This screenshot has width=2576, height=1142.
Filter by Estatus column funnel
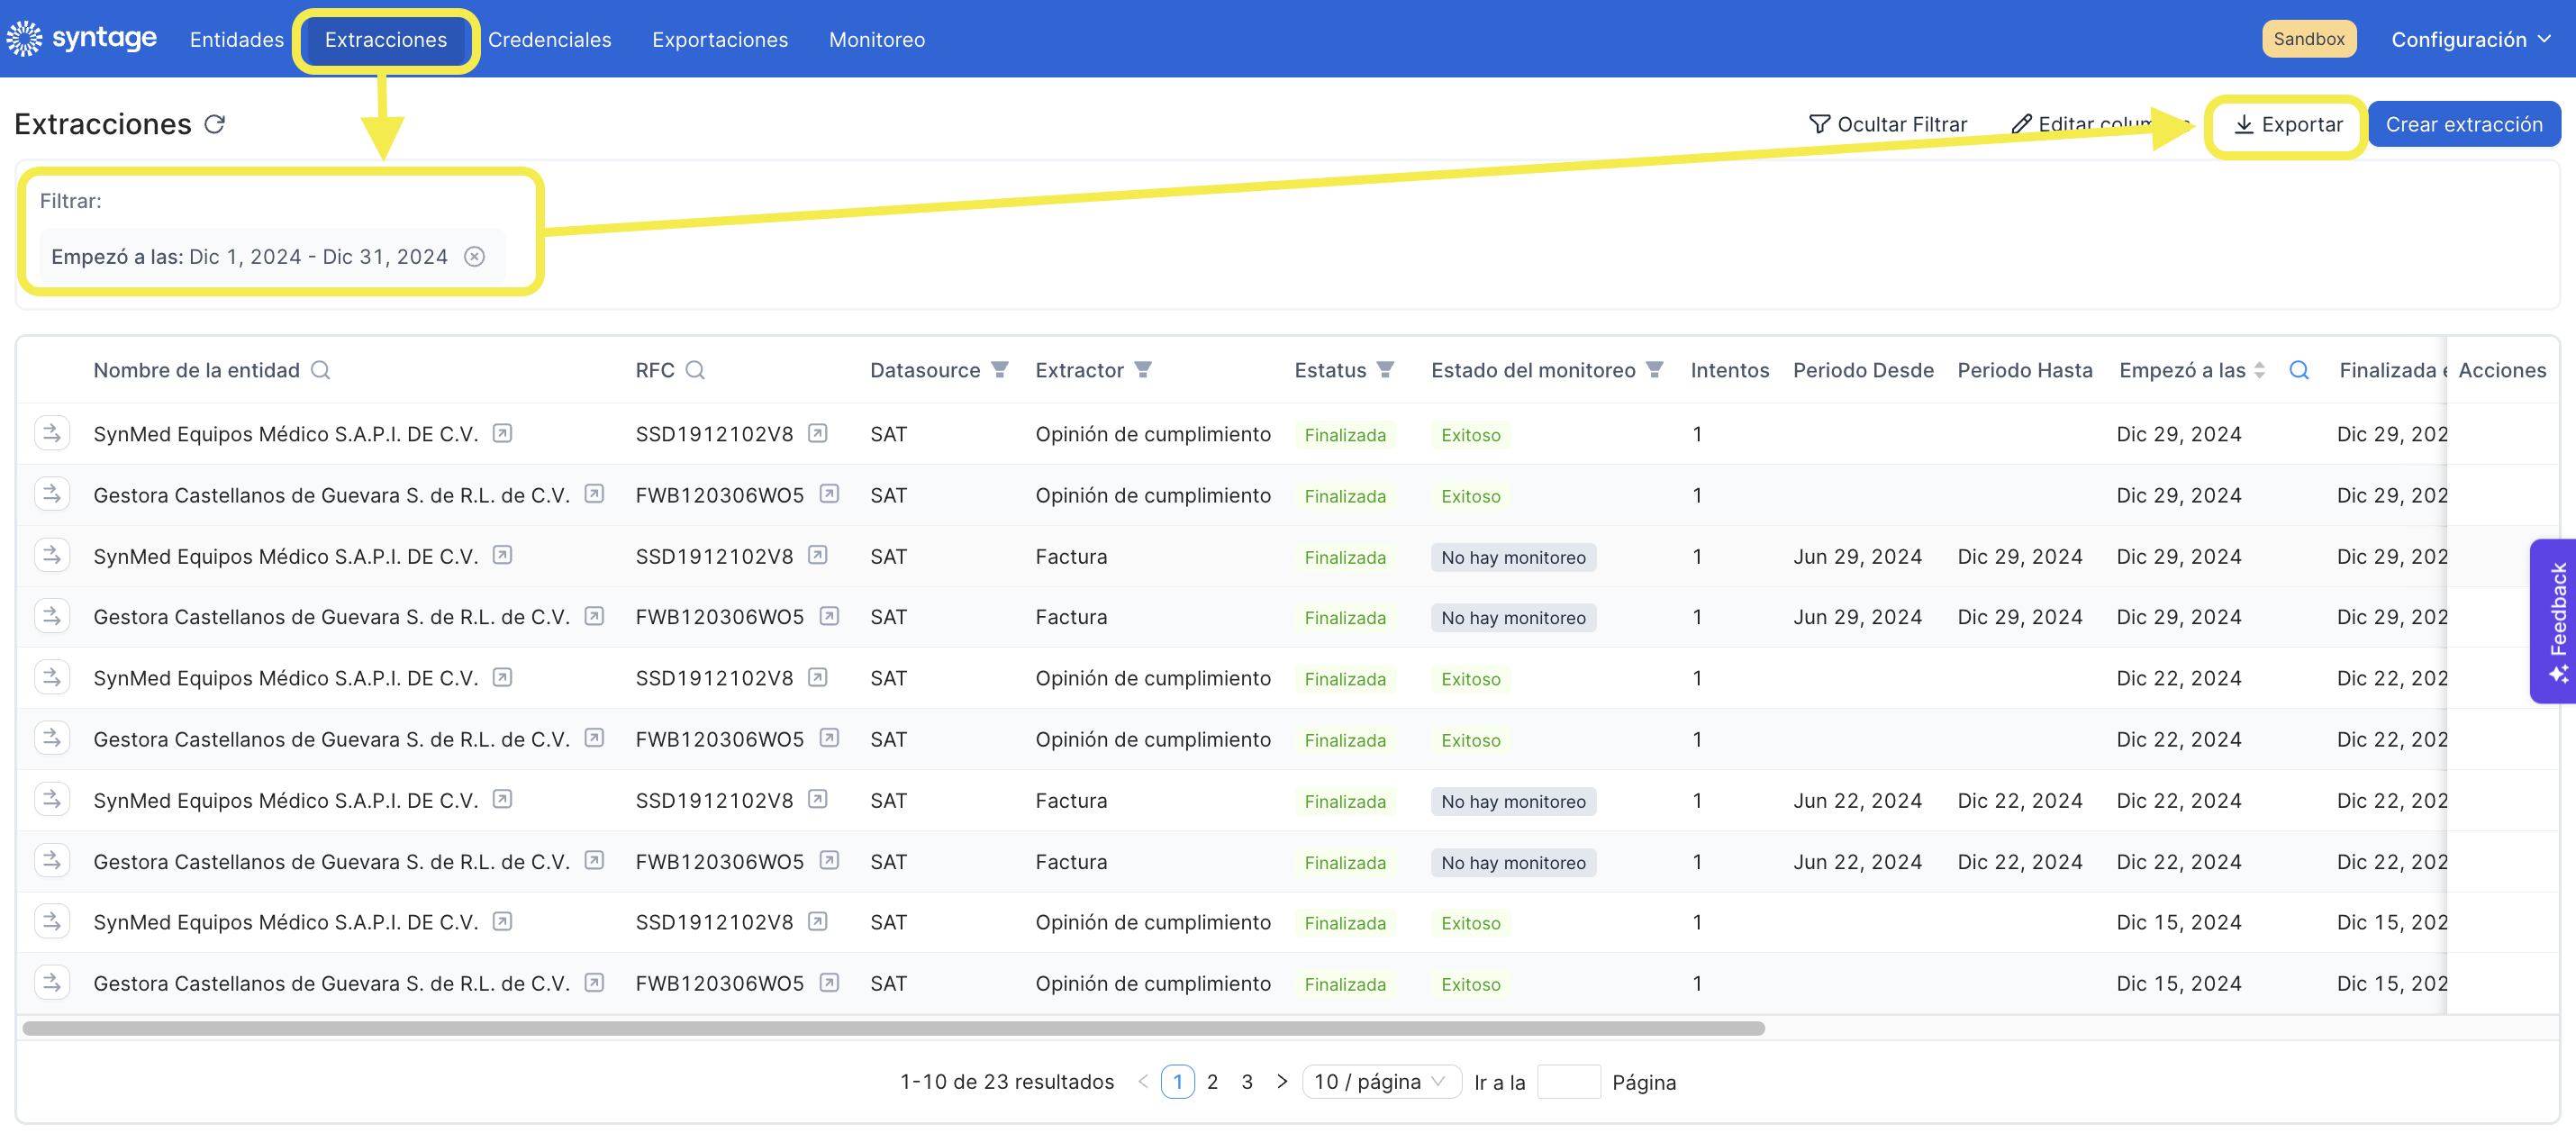click(x=1385, y=370)
